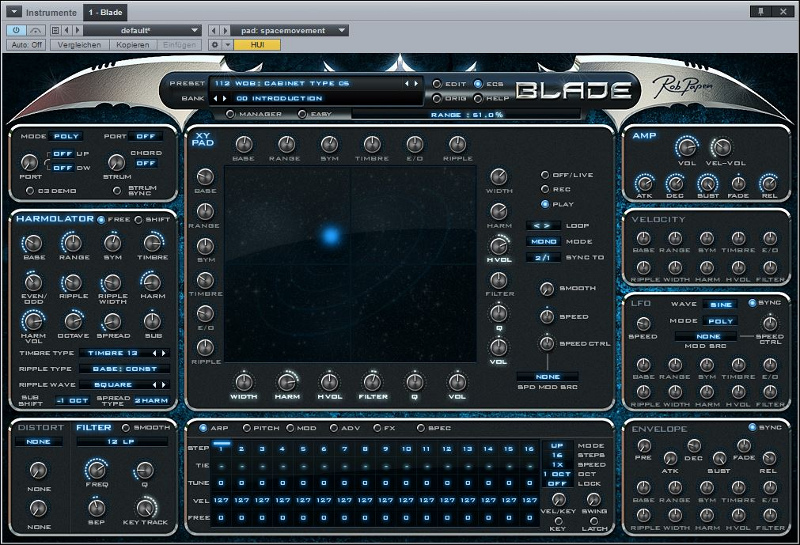Viewport: 800px width, 545px height.
Task: Click the XY pad SMOOTH knob
Action: (x=547, y=289)
